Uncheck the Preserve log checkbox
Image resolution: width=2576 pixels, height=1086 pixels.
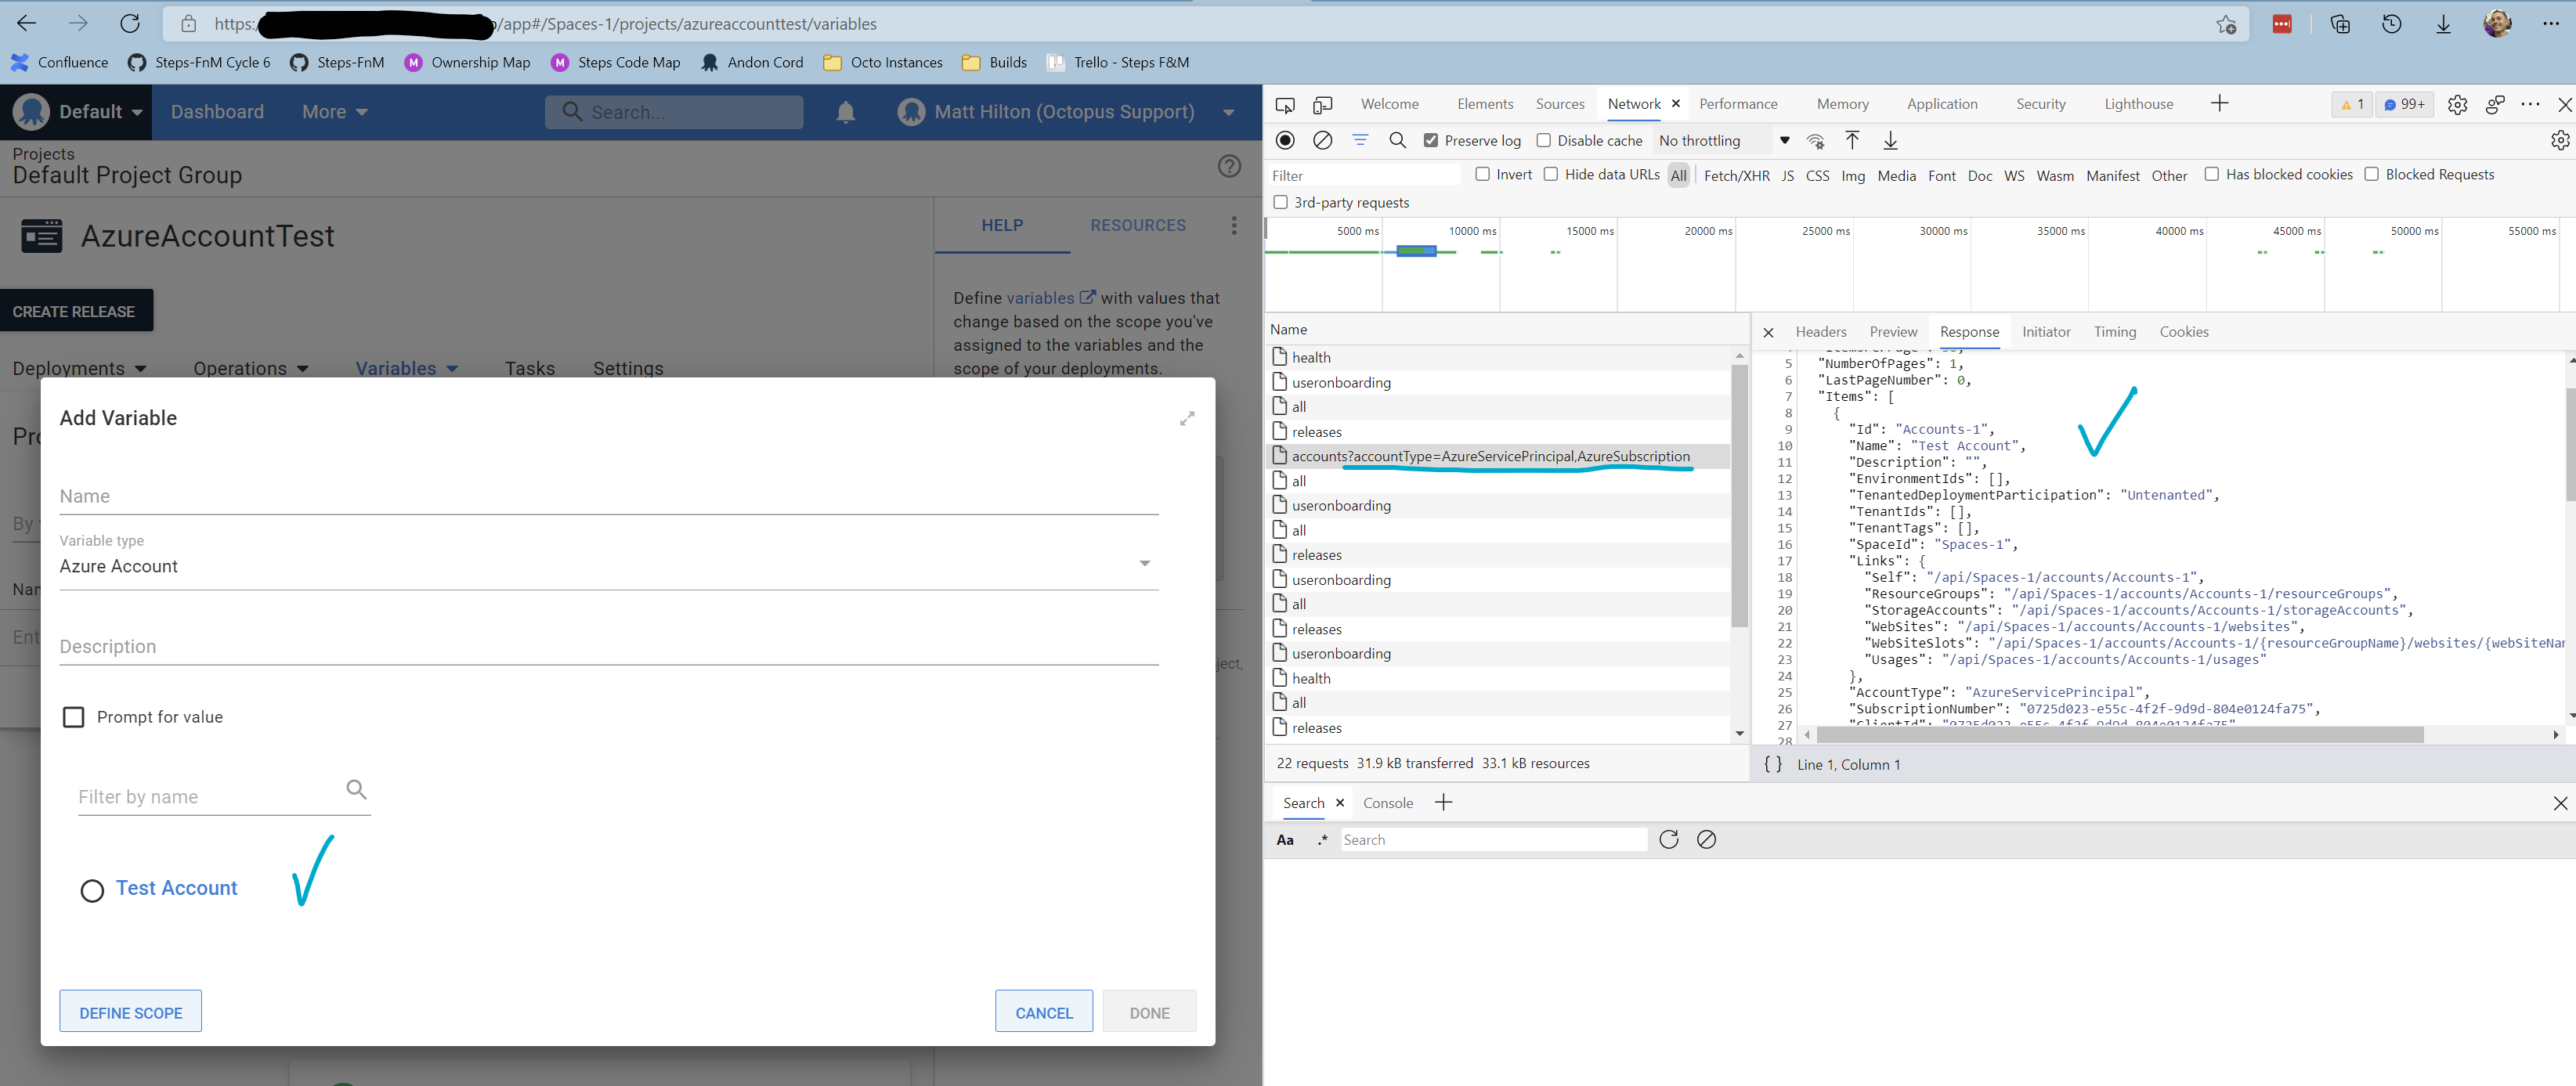(1432, 140)
